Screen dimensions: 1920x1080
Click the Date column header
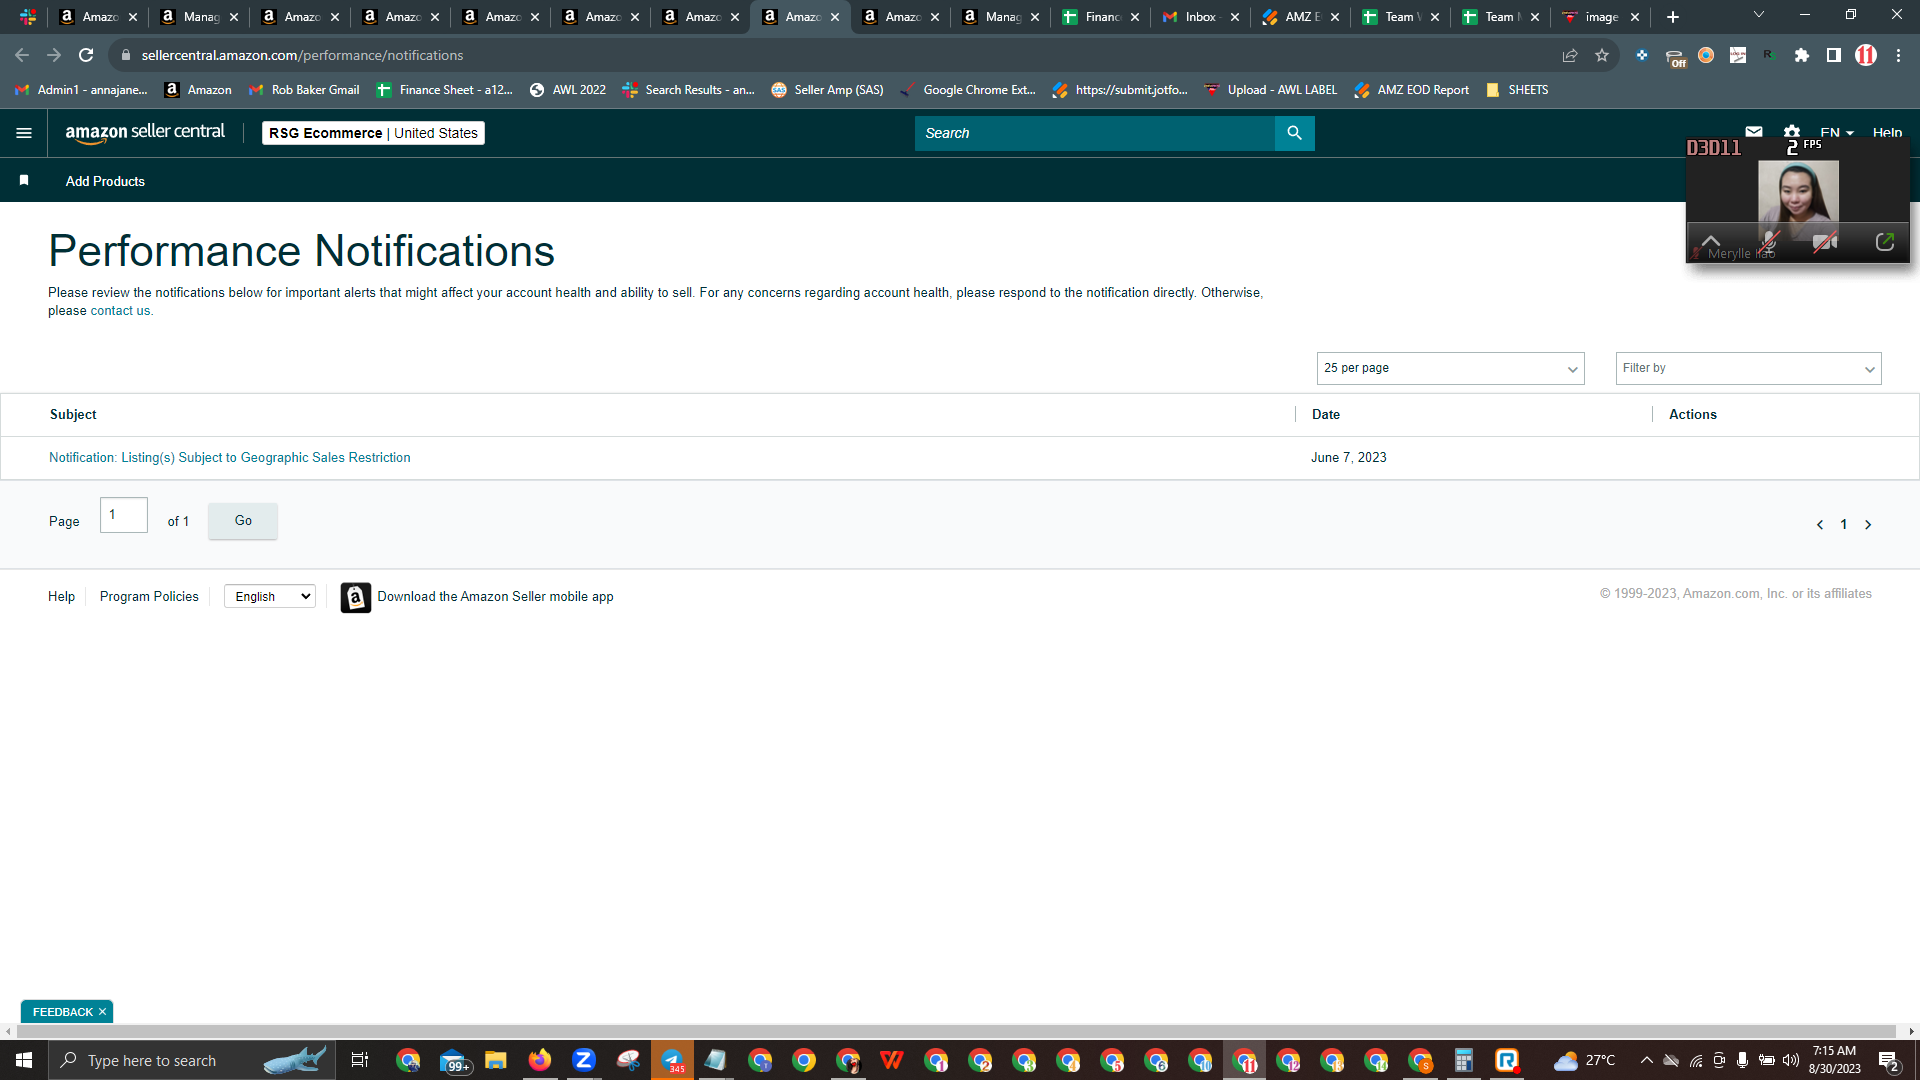click(1326, 415)
